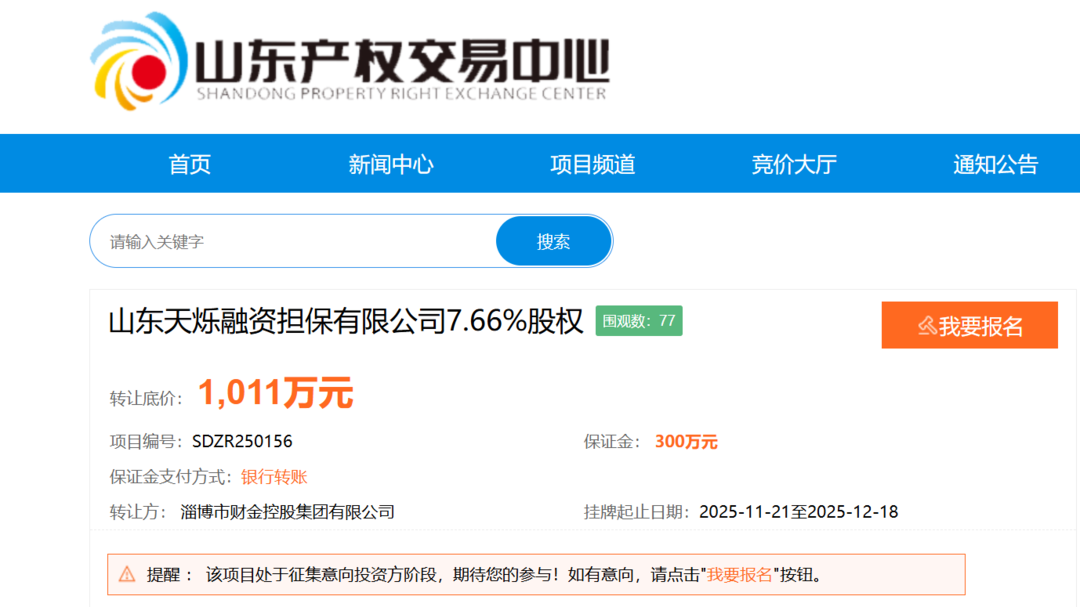Click project number SDZR250156
The image size is (1080, 607).
click(242, 441)
